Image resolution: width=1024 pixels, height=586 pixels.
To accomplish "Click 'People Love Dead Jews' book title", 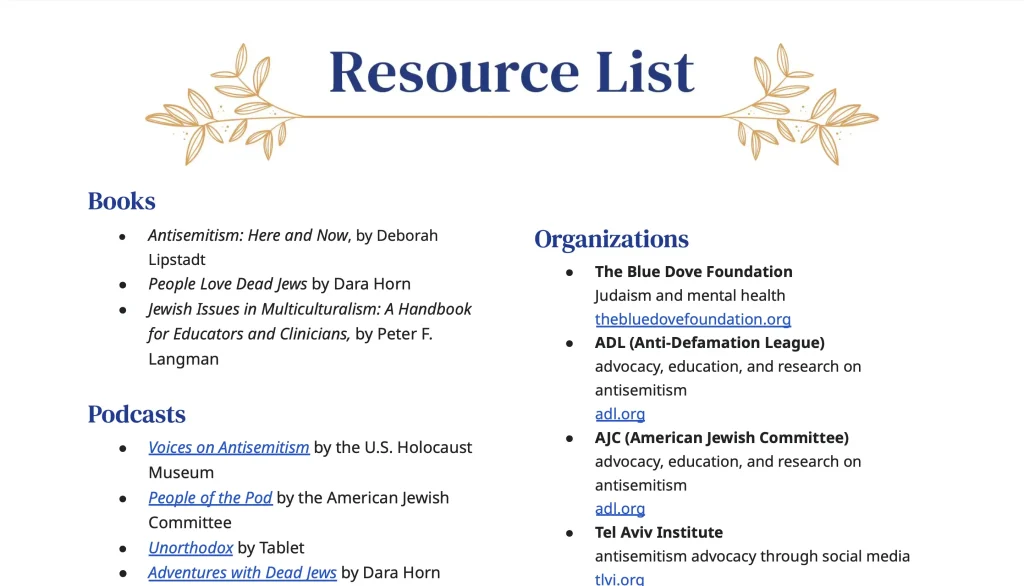I will (x=227, y=284).
